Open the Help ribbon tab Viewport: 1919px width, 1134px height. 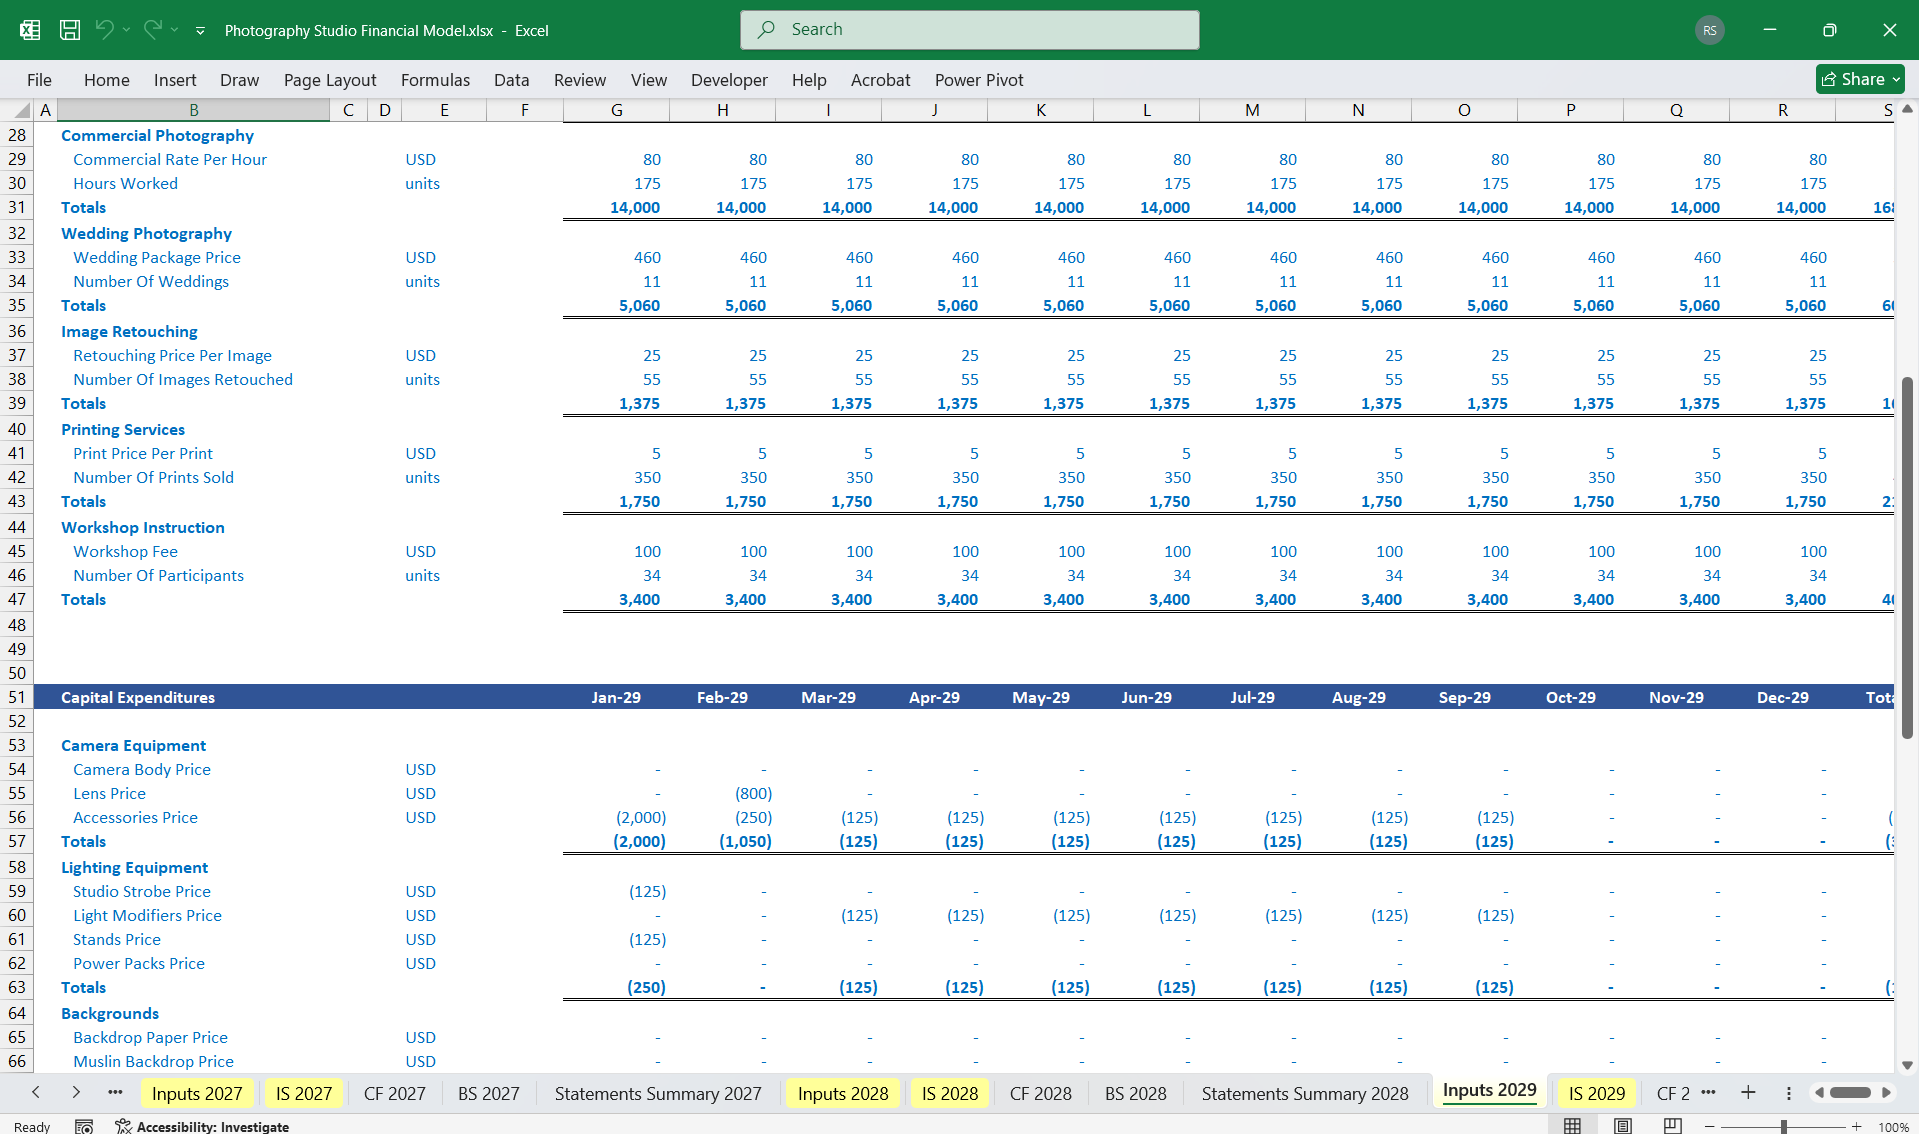(809, 80)
